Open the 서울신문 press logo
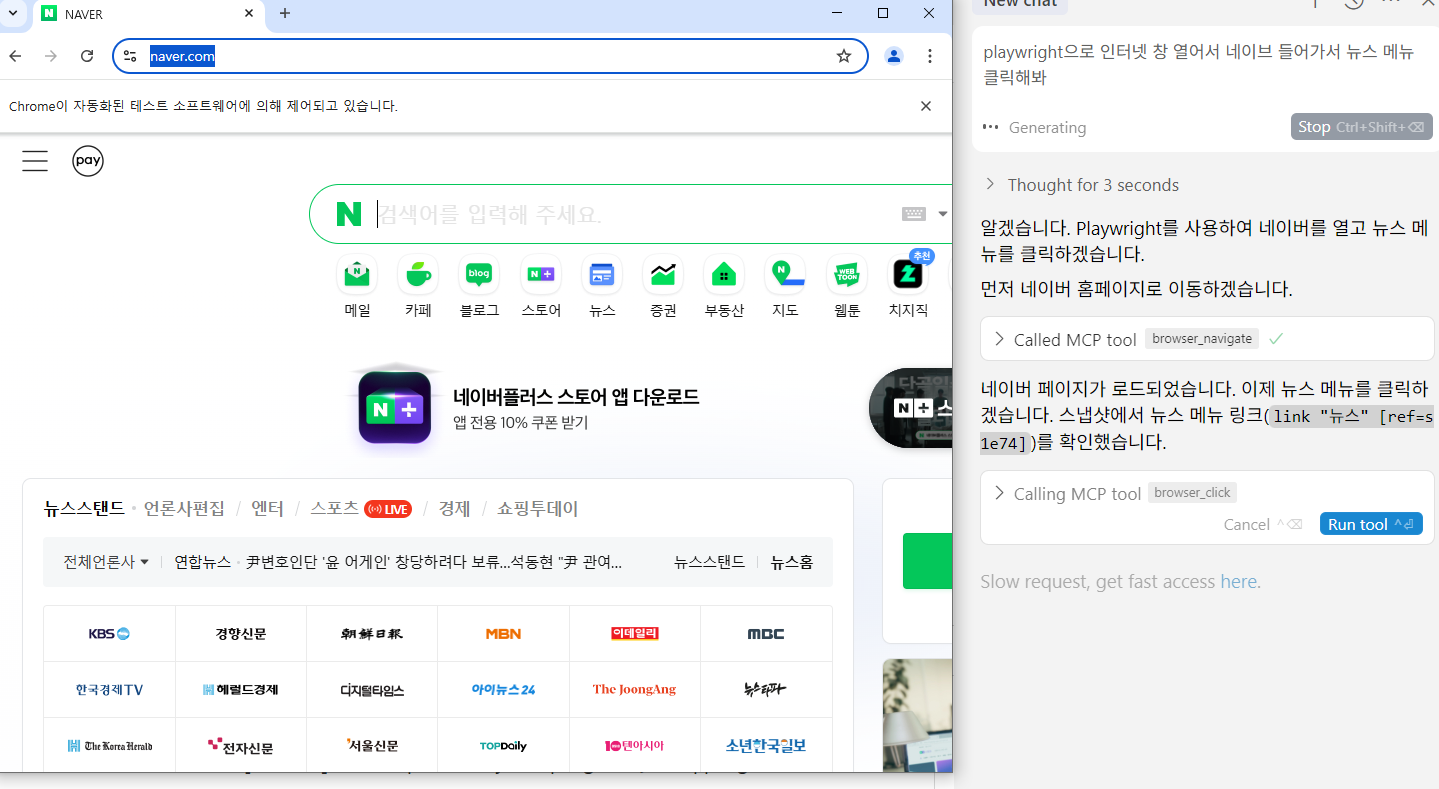The width and height of the screenshot is (1439, 789). 372,745
